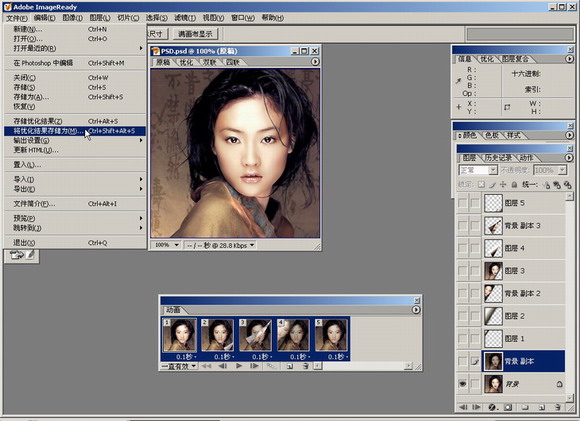Click next frame icon at 图层 panel bottom
The image size is (580, 421).
(477, 407)
